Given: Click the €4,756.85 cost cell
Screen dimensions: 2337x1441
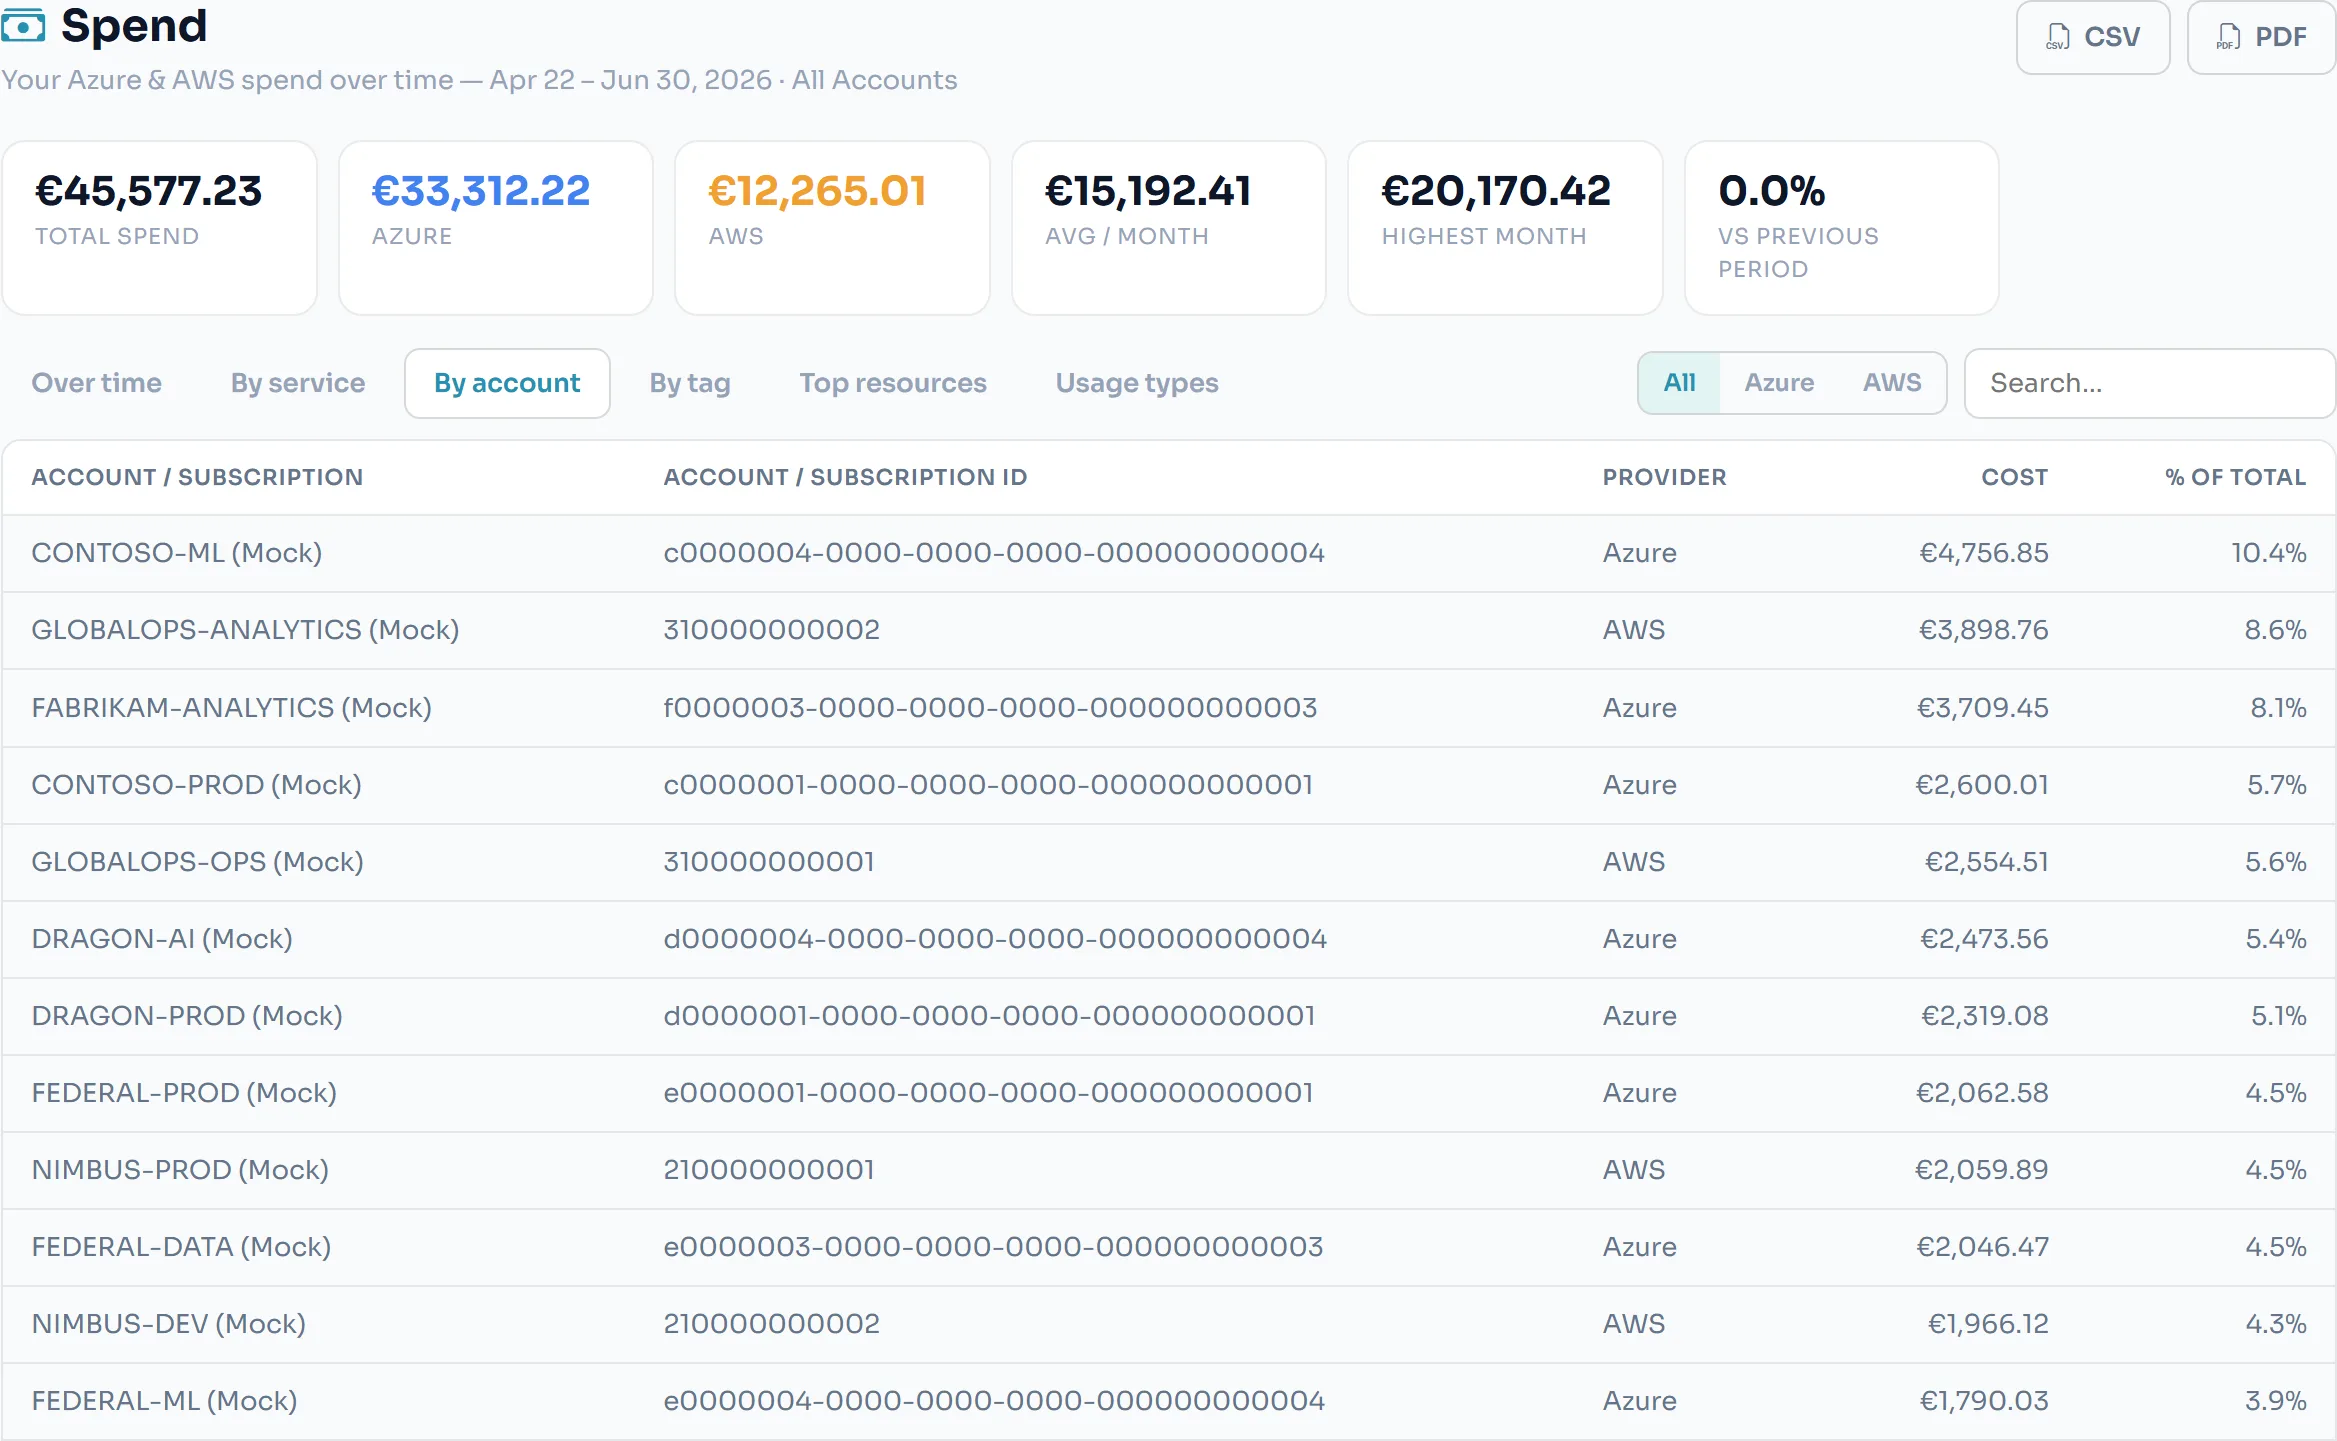Looking at the screenshot, I should tap(1984, 553).
